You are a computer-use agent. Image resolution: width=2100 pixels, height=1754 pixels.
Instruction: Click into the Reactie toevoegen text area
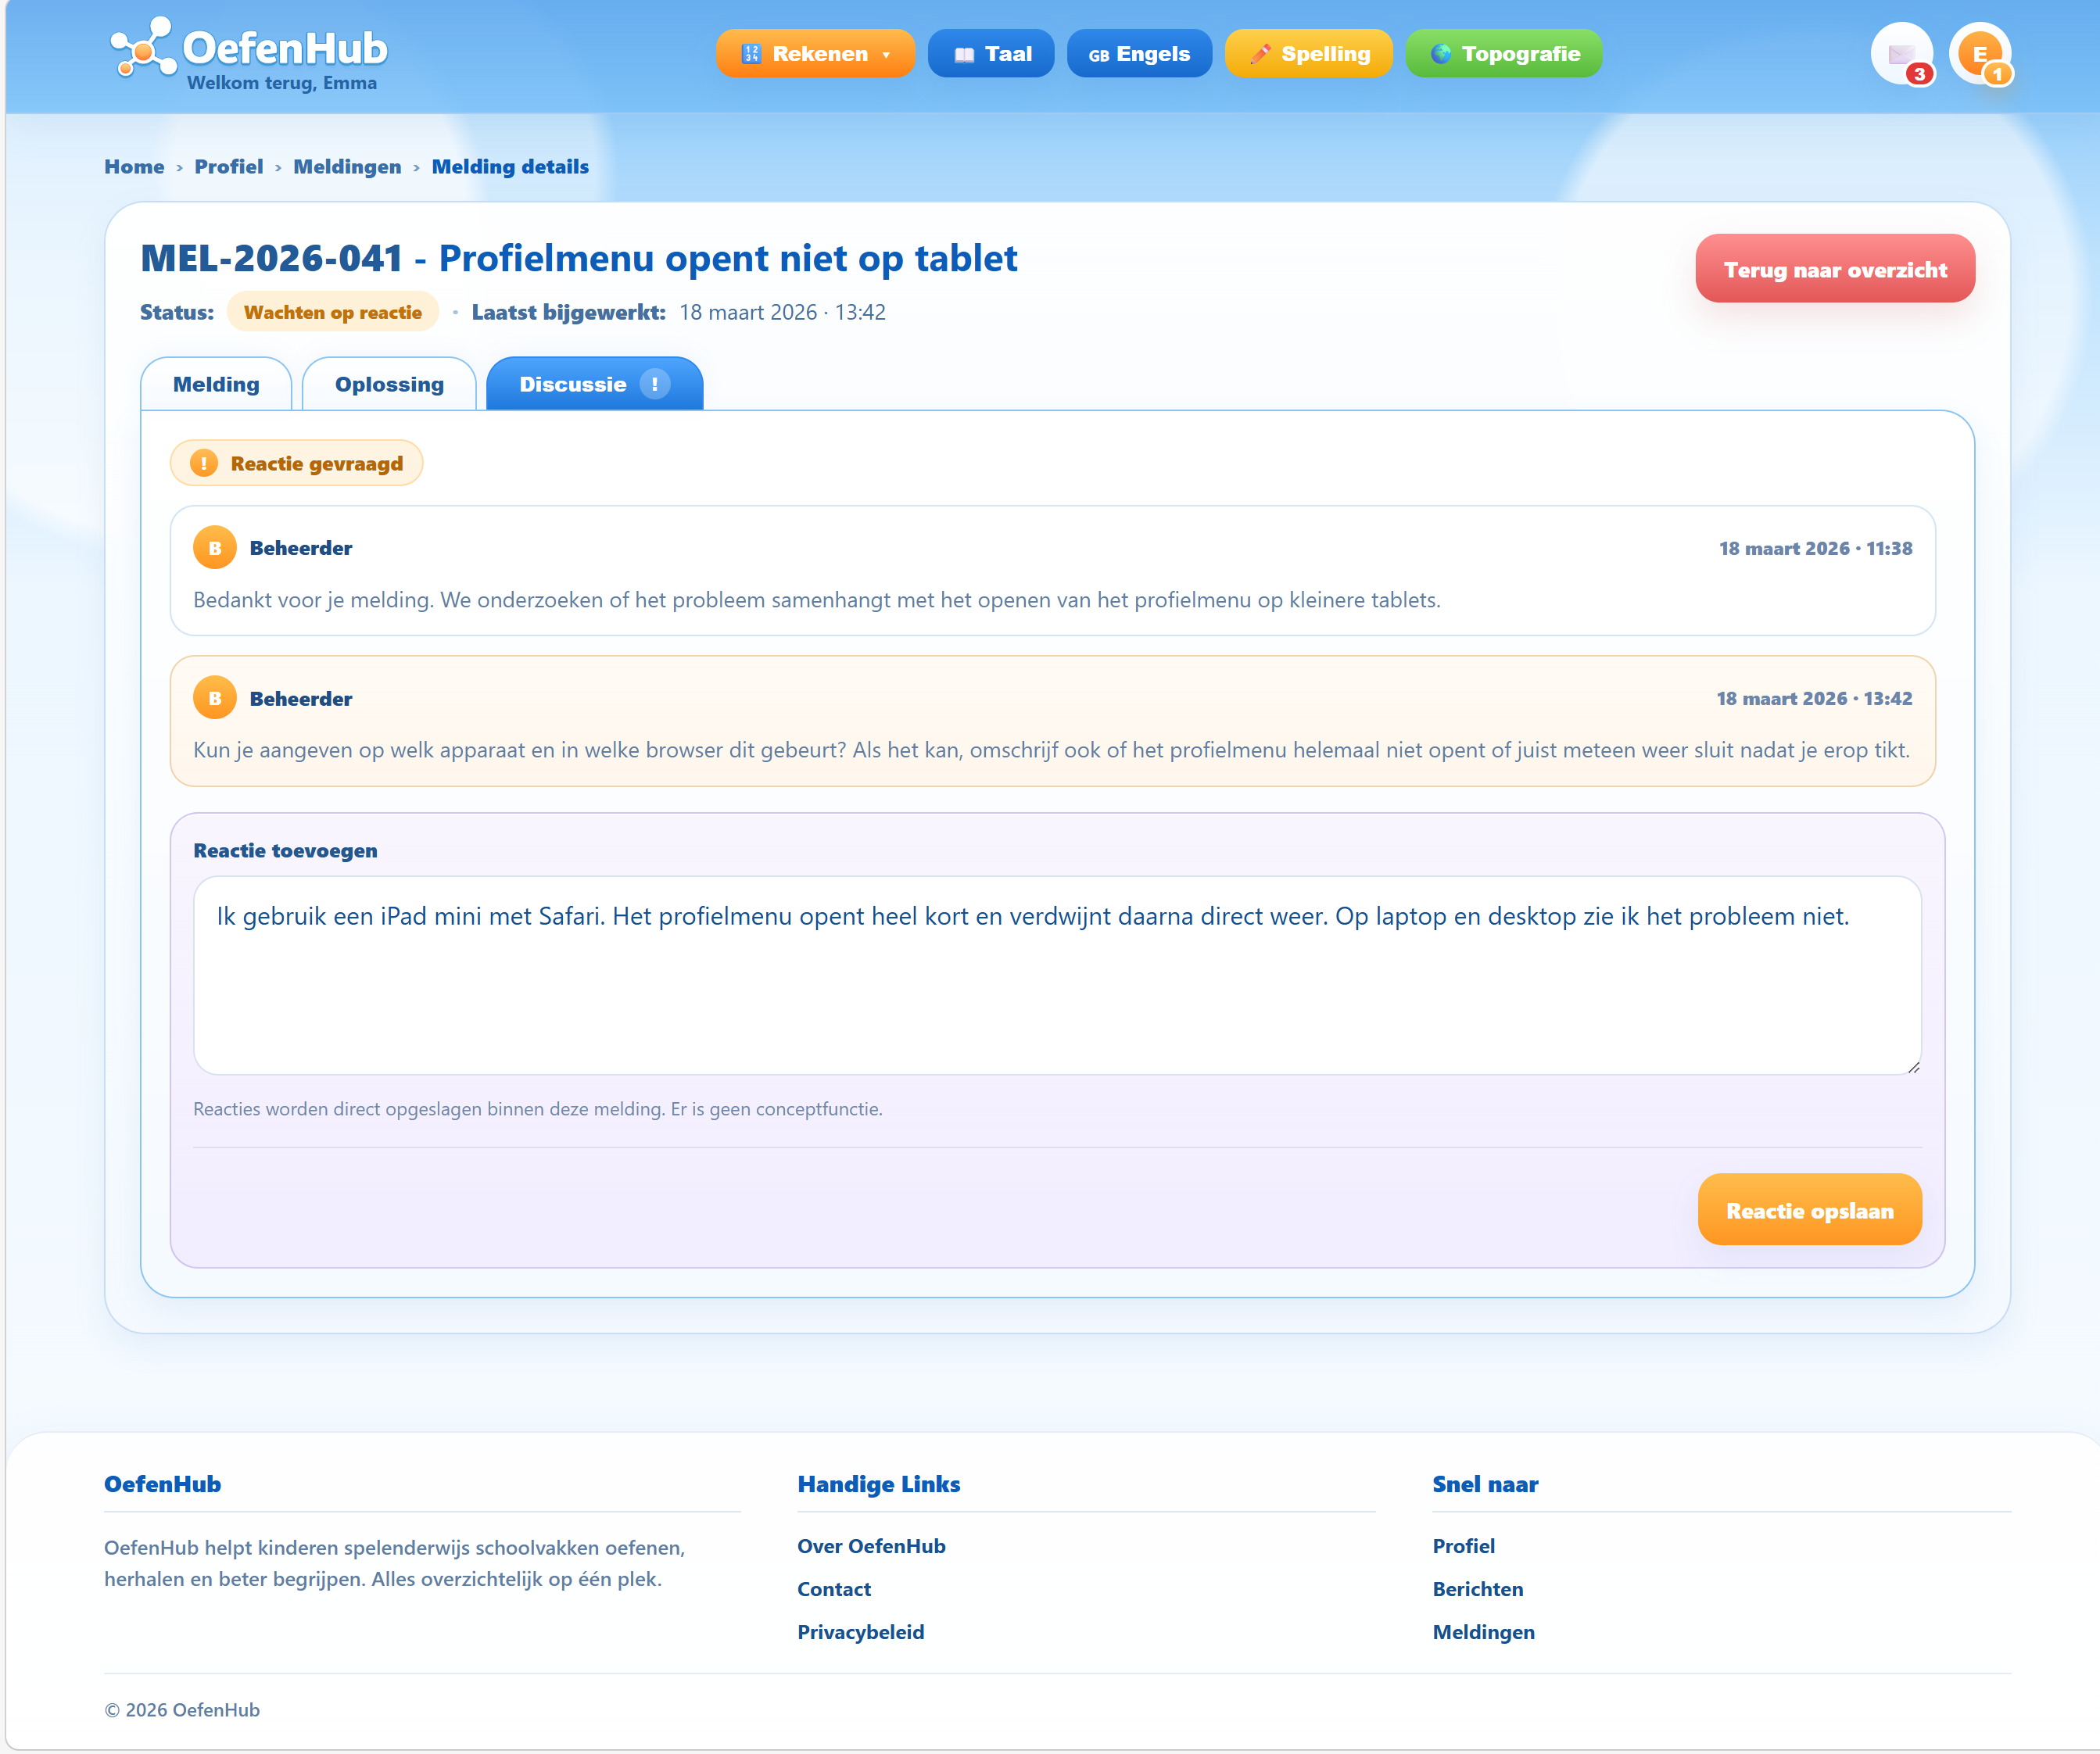click(1057, 976)
